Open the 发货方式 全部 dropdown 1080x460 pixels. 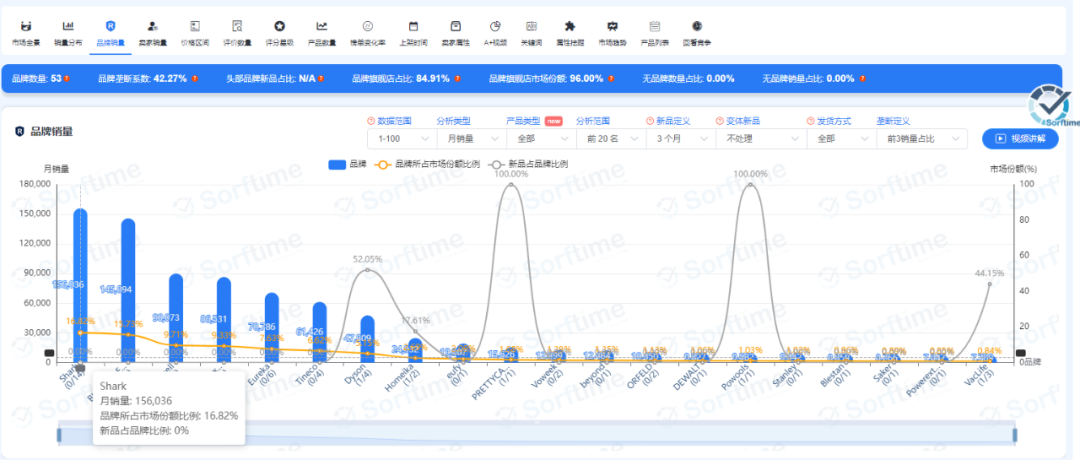coord(842,138)
